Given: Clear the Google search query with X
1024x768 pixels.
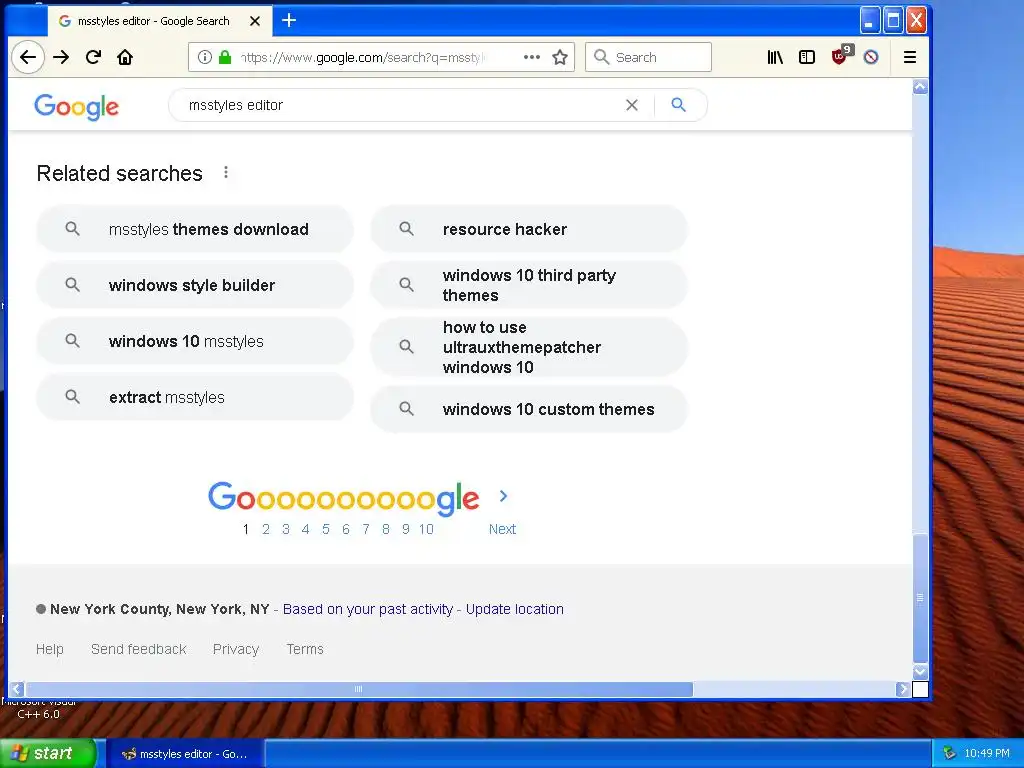Looking at the screenshot, I should pos(632,105).
